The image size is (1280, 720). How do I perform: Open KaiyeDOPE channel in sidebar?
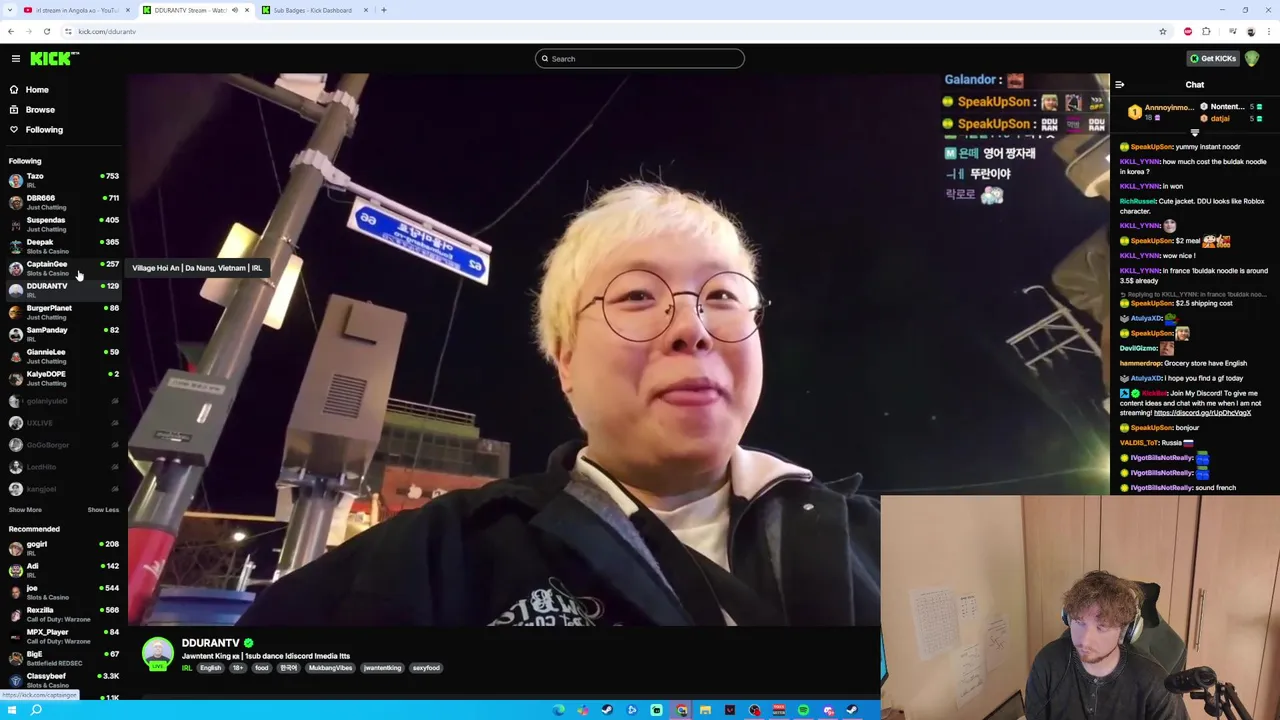62,378
